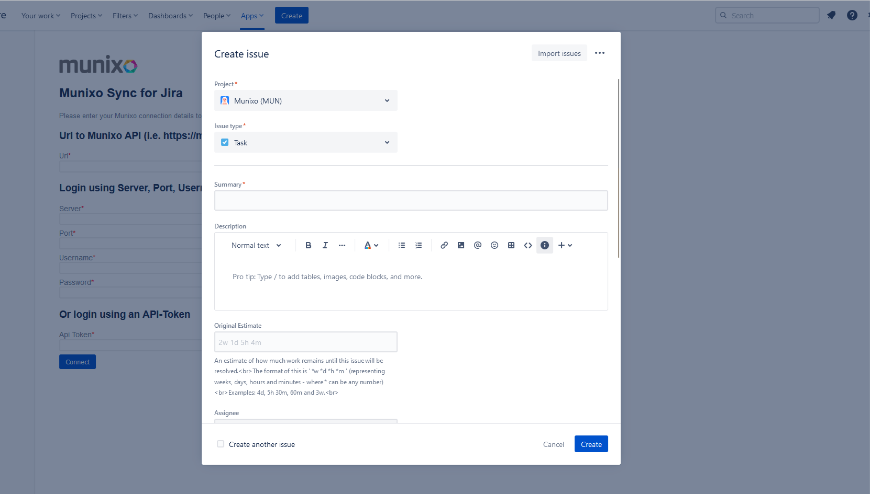Open the Filters menu
The height and width of the screenshot is (494, 870).
pyautogui.click(x=125, y=16)
